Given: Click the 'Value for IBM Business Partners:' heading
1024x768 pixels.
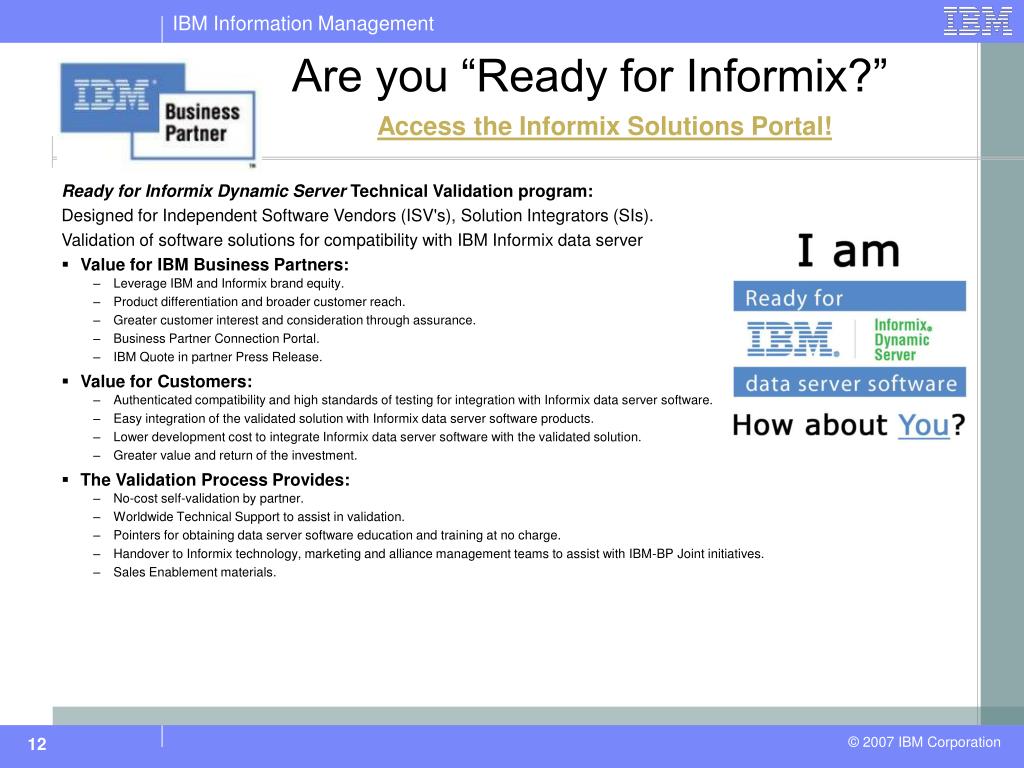Looking at the screenshot, I should click(214, 264).
